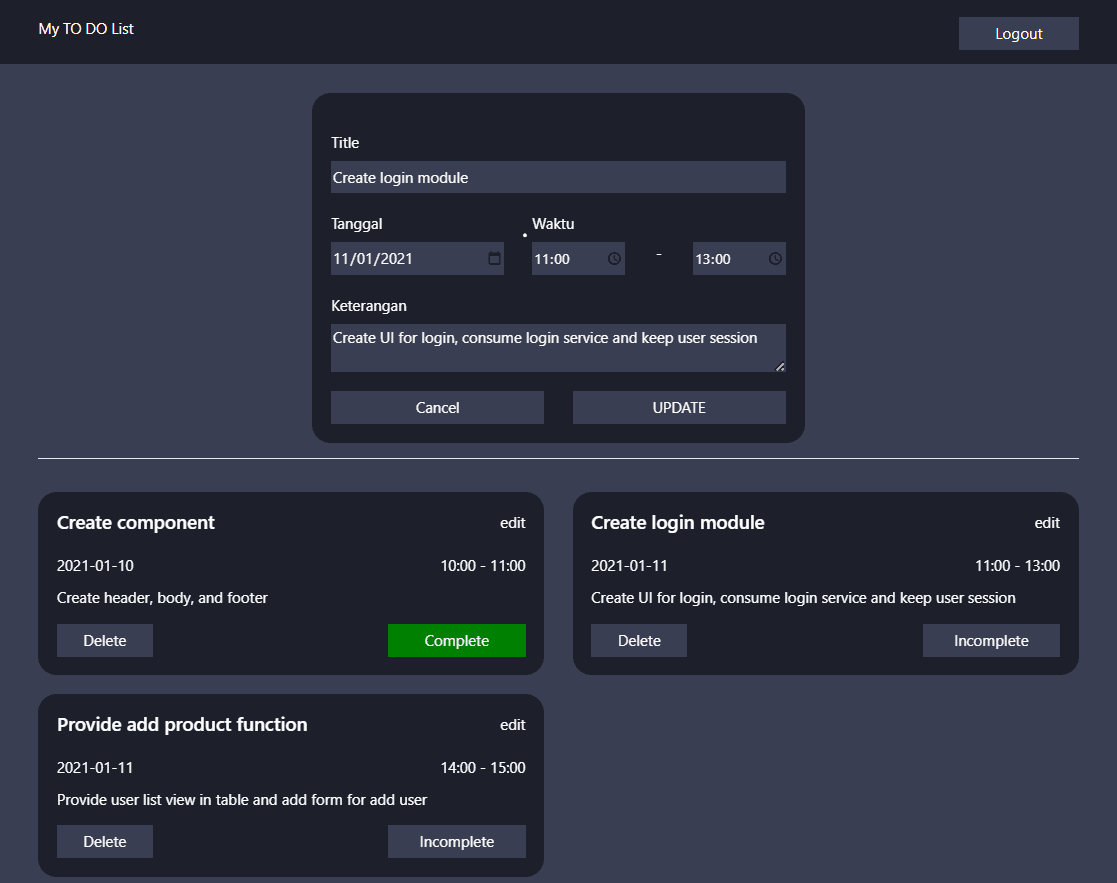Click the Waktu field label
Viewport: 1117px width, 883px height.
[553, 224]
